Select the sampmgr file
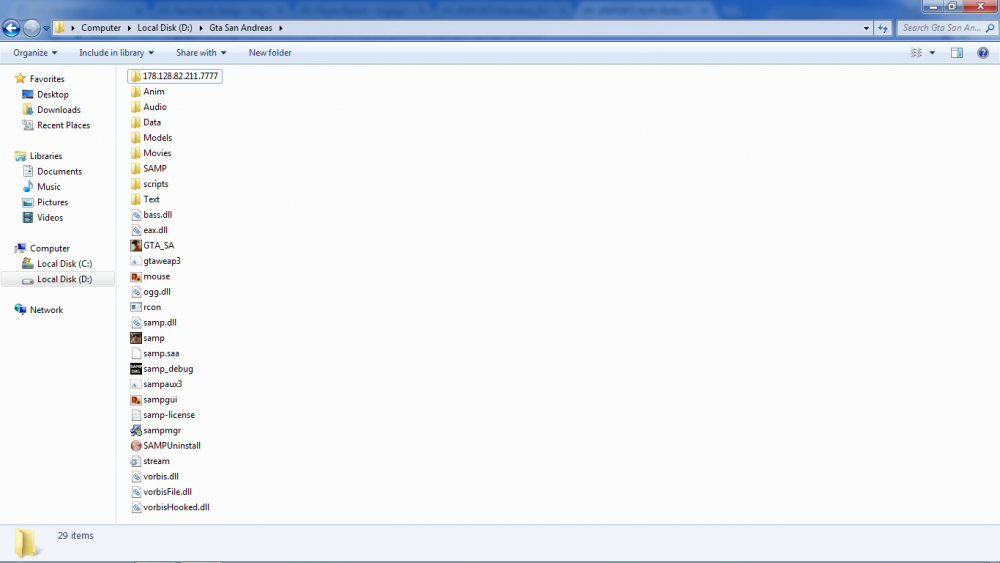This screenshot has width=1000, height=563. pyautogui.click(x=156, y=430)
